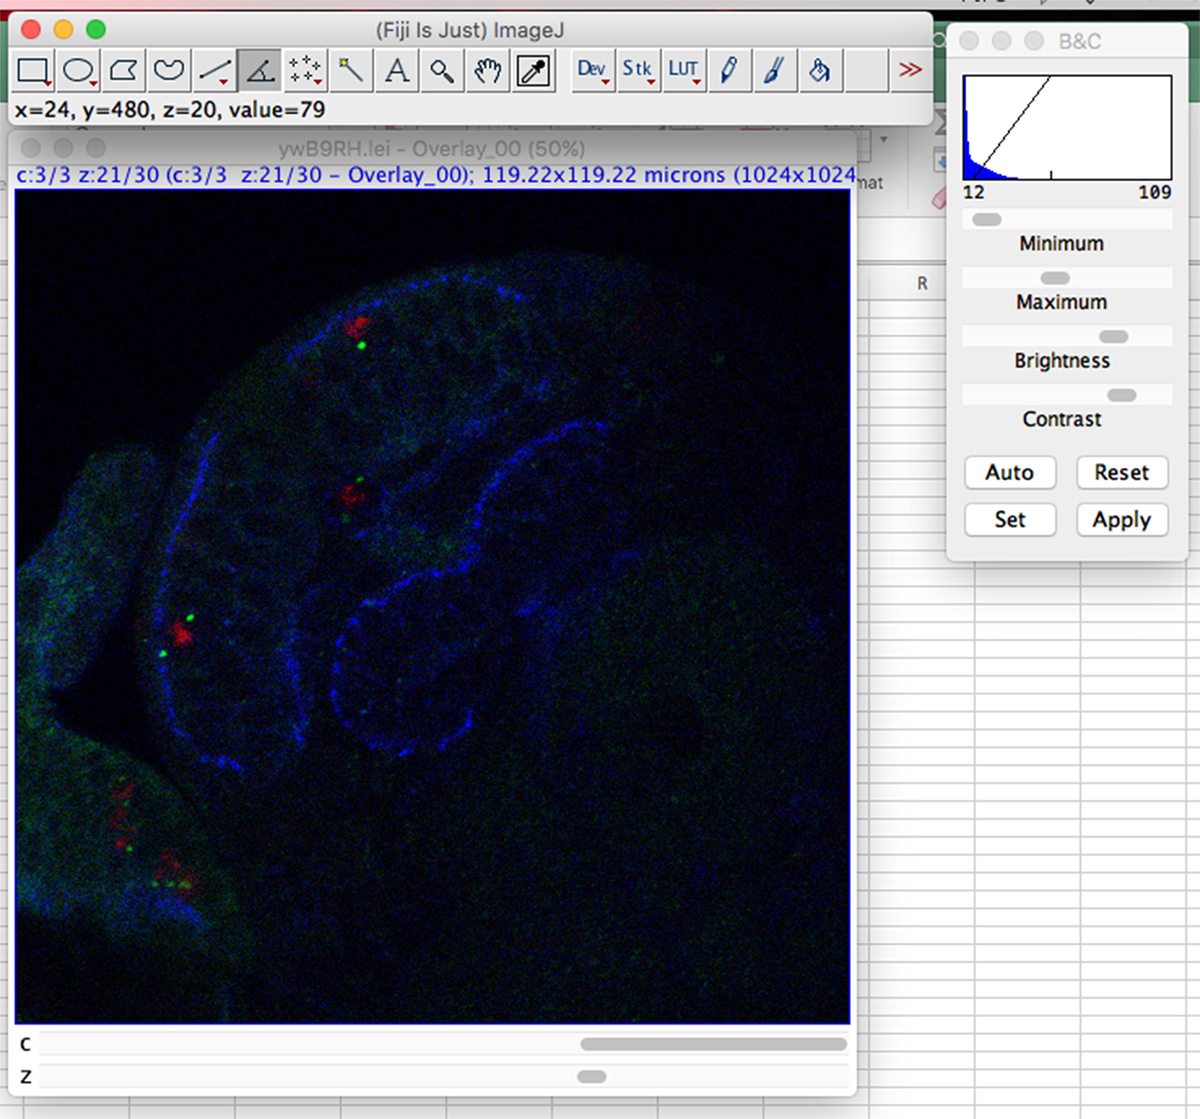Select the Freehand selection tool
Screen dimensions: 1200x1119
(x=169, y=70)
